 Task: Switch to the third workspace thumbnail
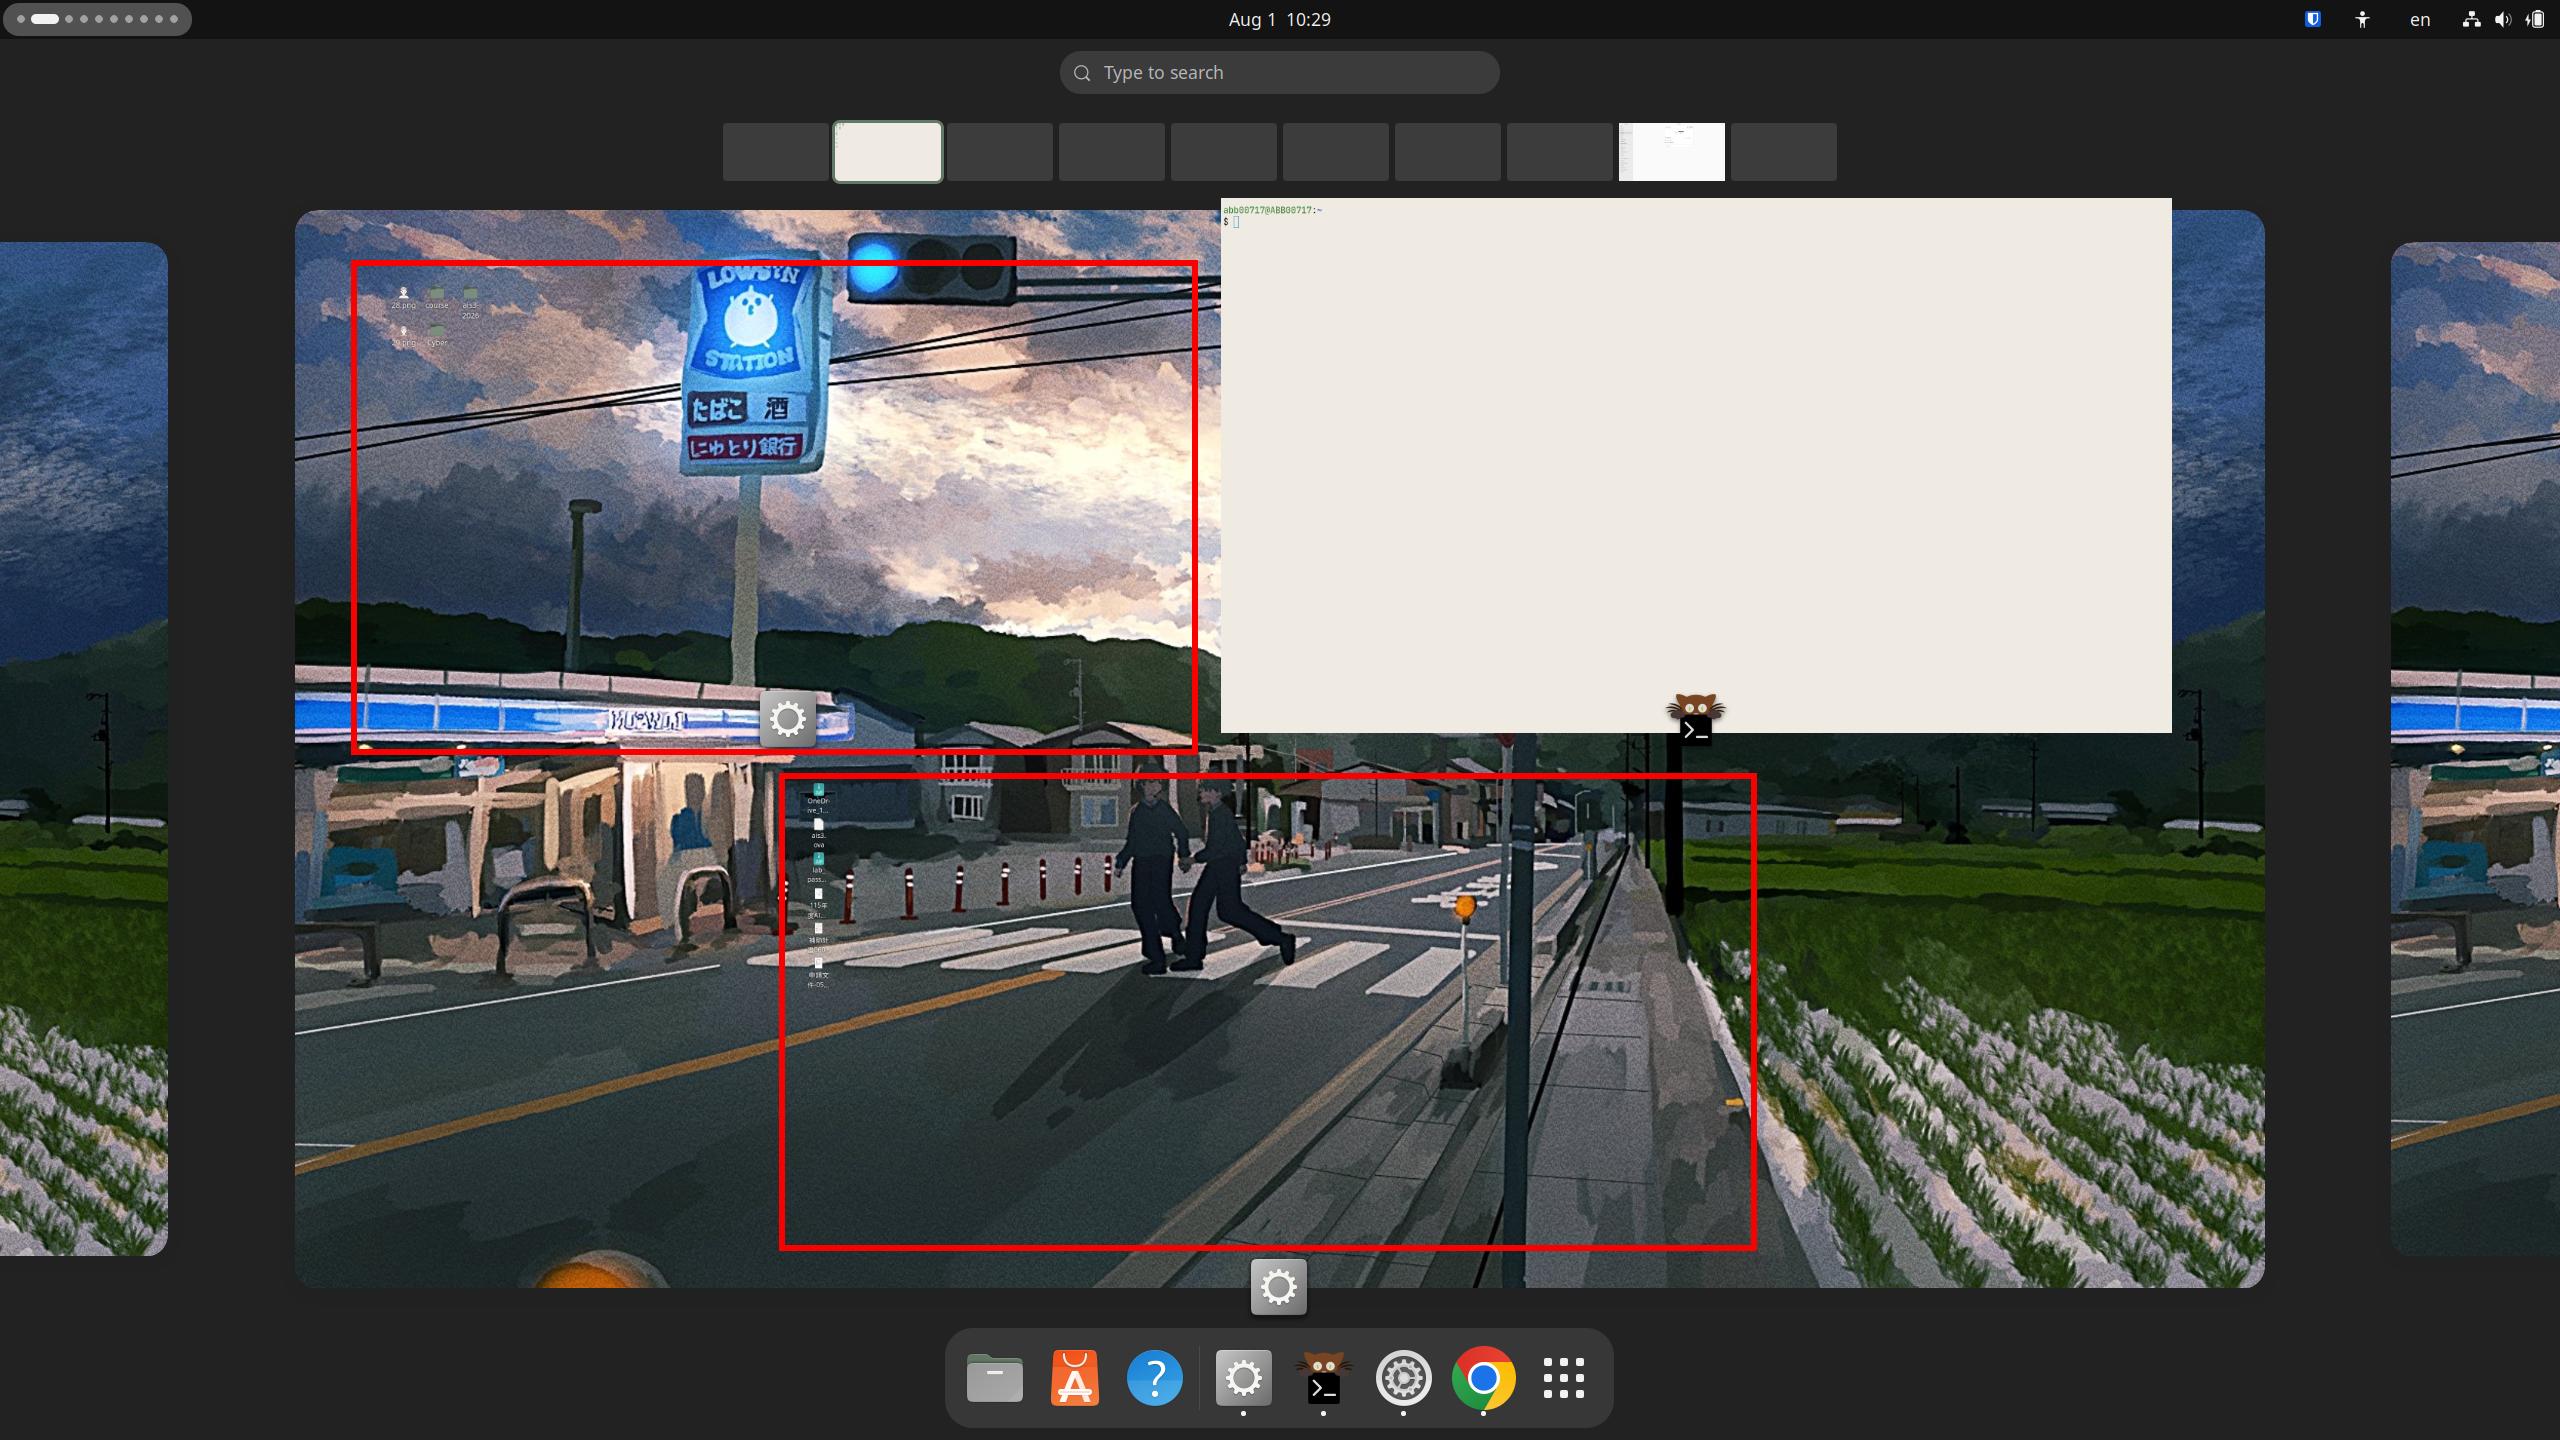pos(1000,152)
